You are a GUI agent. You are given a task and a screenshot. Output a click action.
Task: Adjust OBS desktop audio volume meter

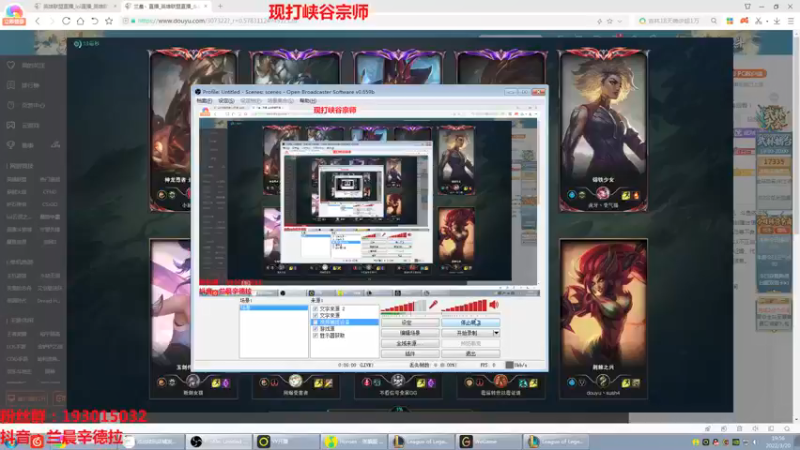464,305
